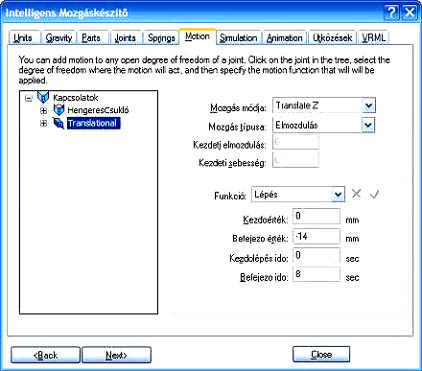Switch to the Simulation tab

(x=238, y=38)
